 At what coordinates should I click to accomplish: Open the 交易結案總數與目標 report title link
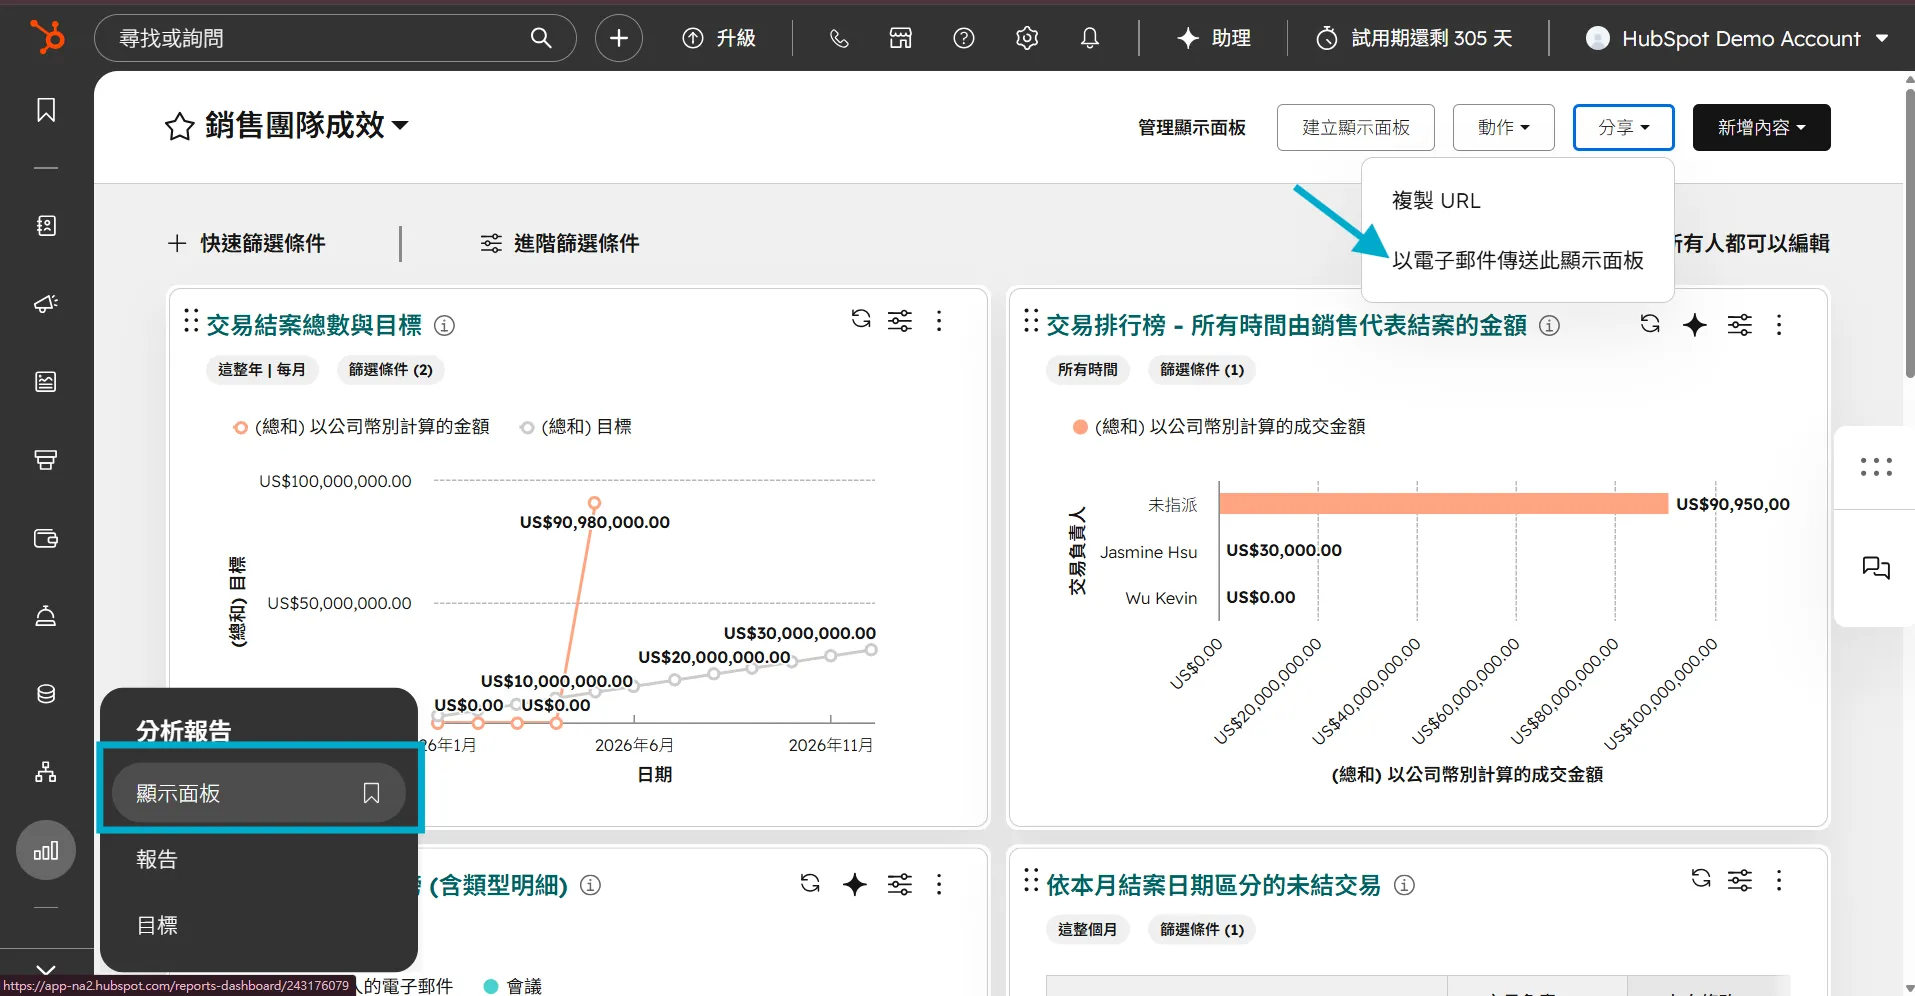(x=314, y=325)
